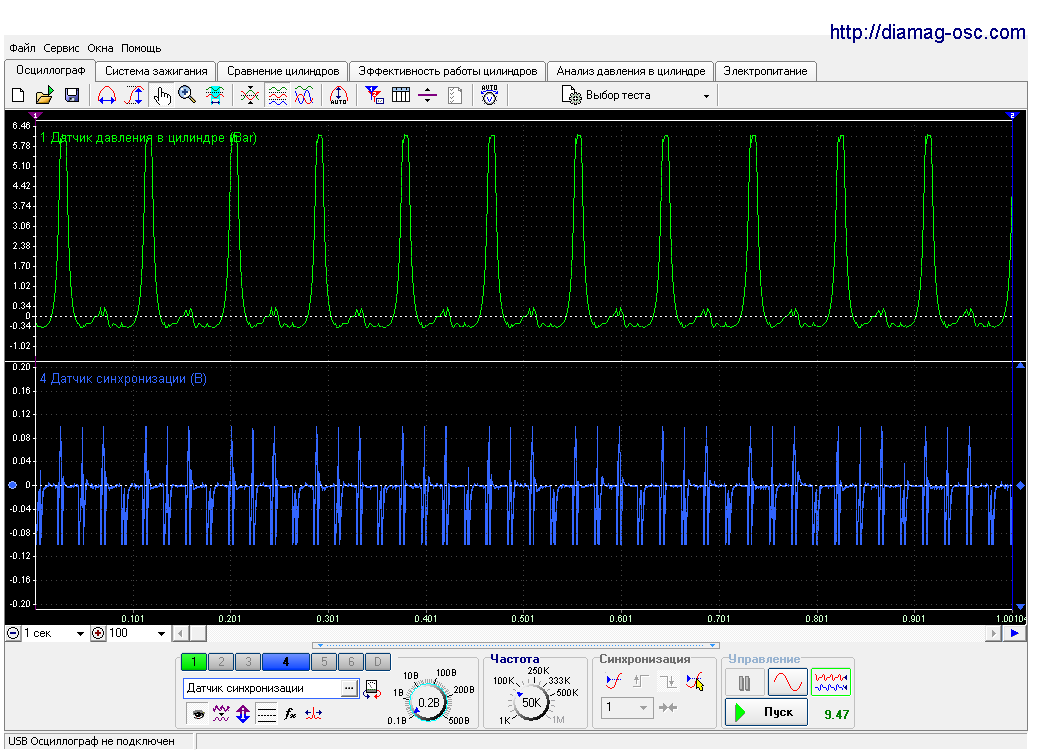Switch to the Электропитание tab
Viewport: 1040px width, 754px height.
[765, 71]
